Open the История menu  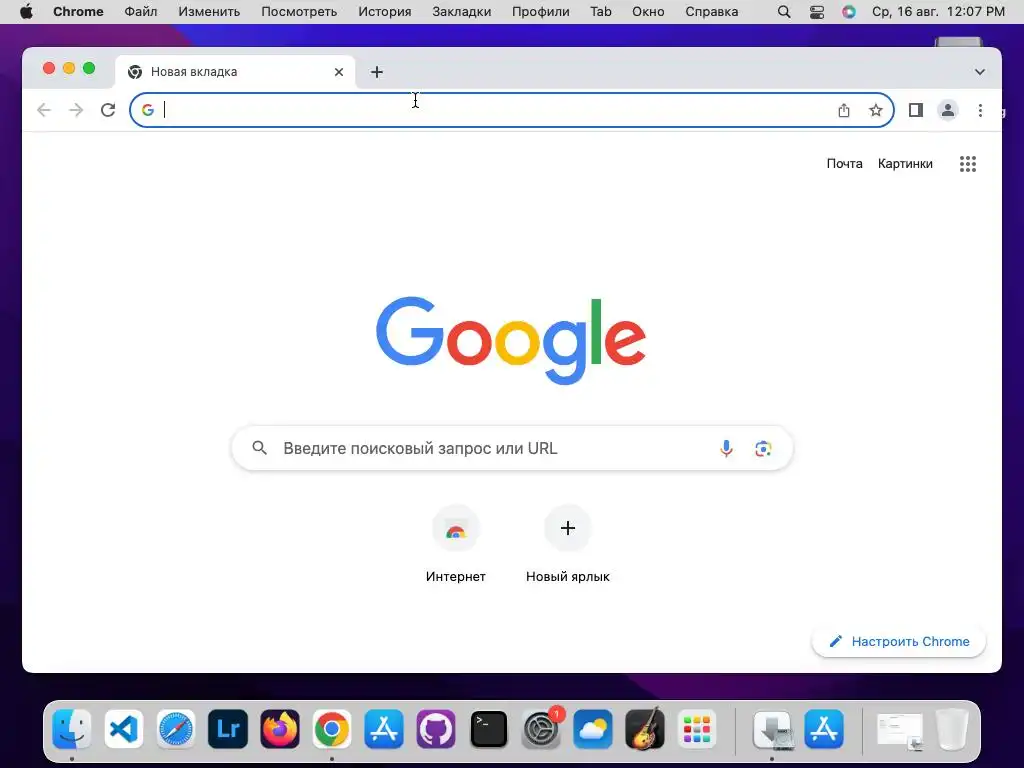tap(385, 12)
